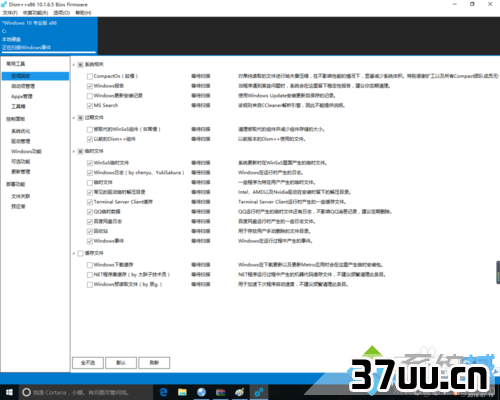
Task: Select 空间回收 in the sidebar
Action: pyautogui.click(x=35, y=76)
